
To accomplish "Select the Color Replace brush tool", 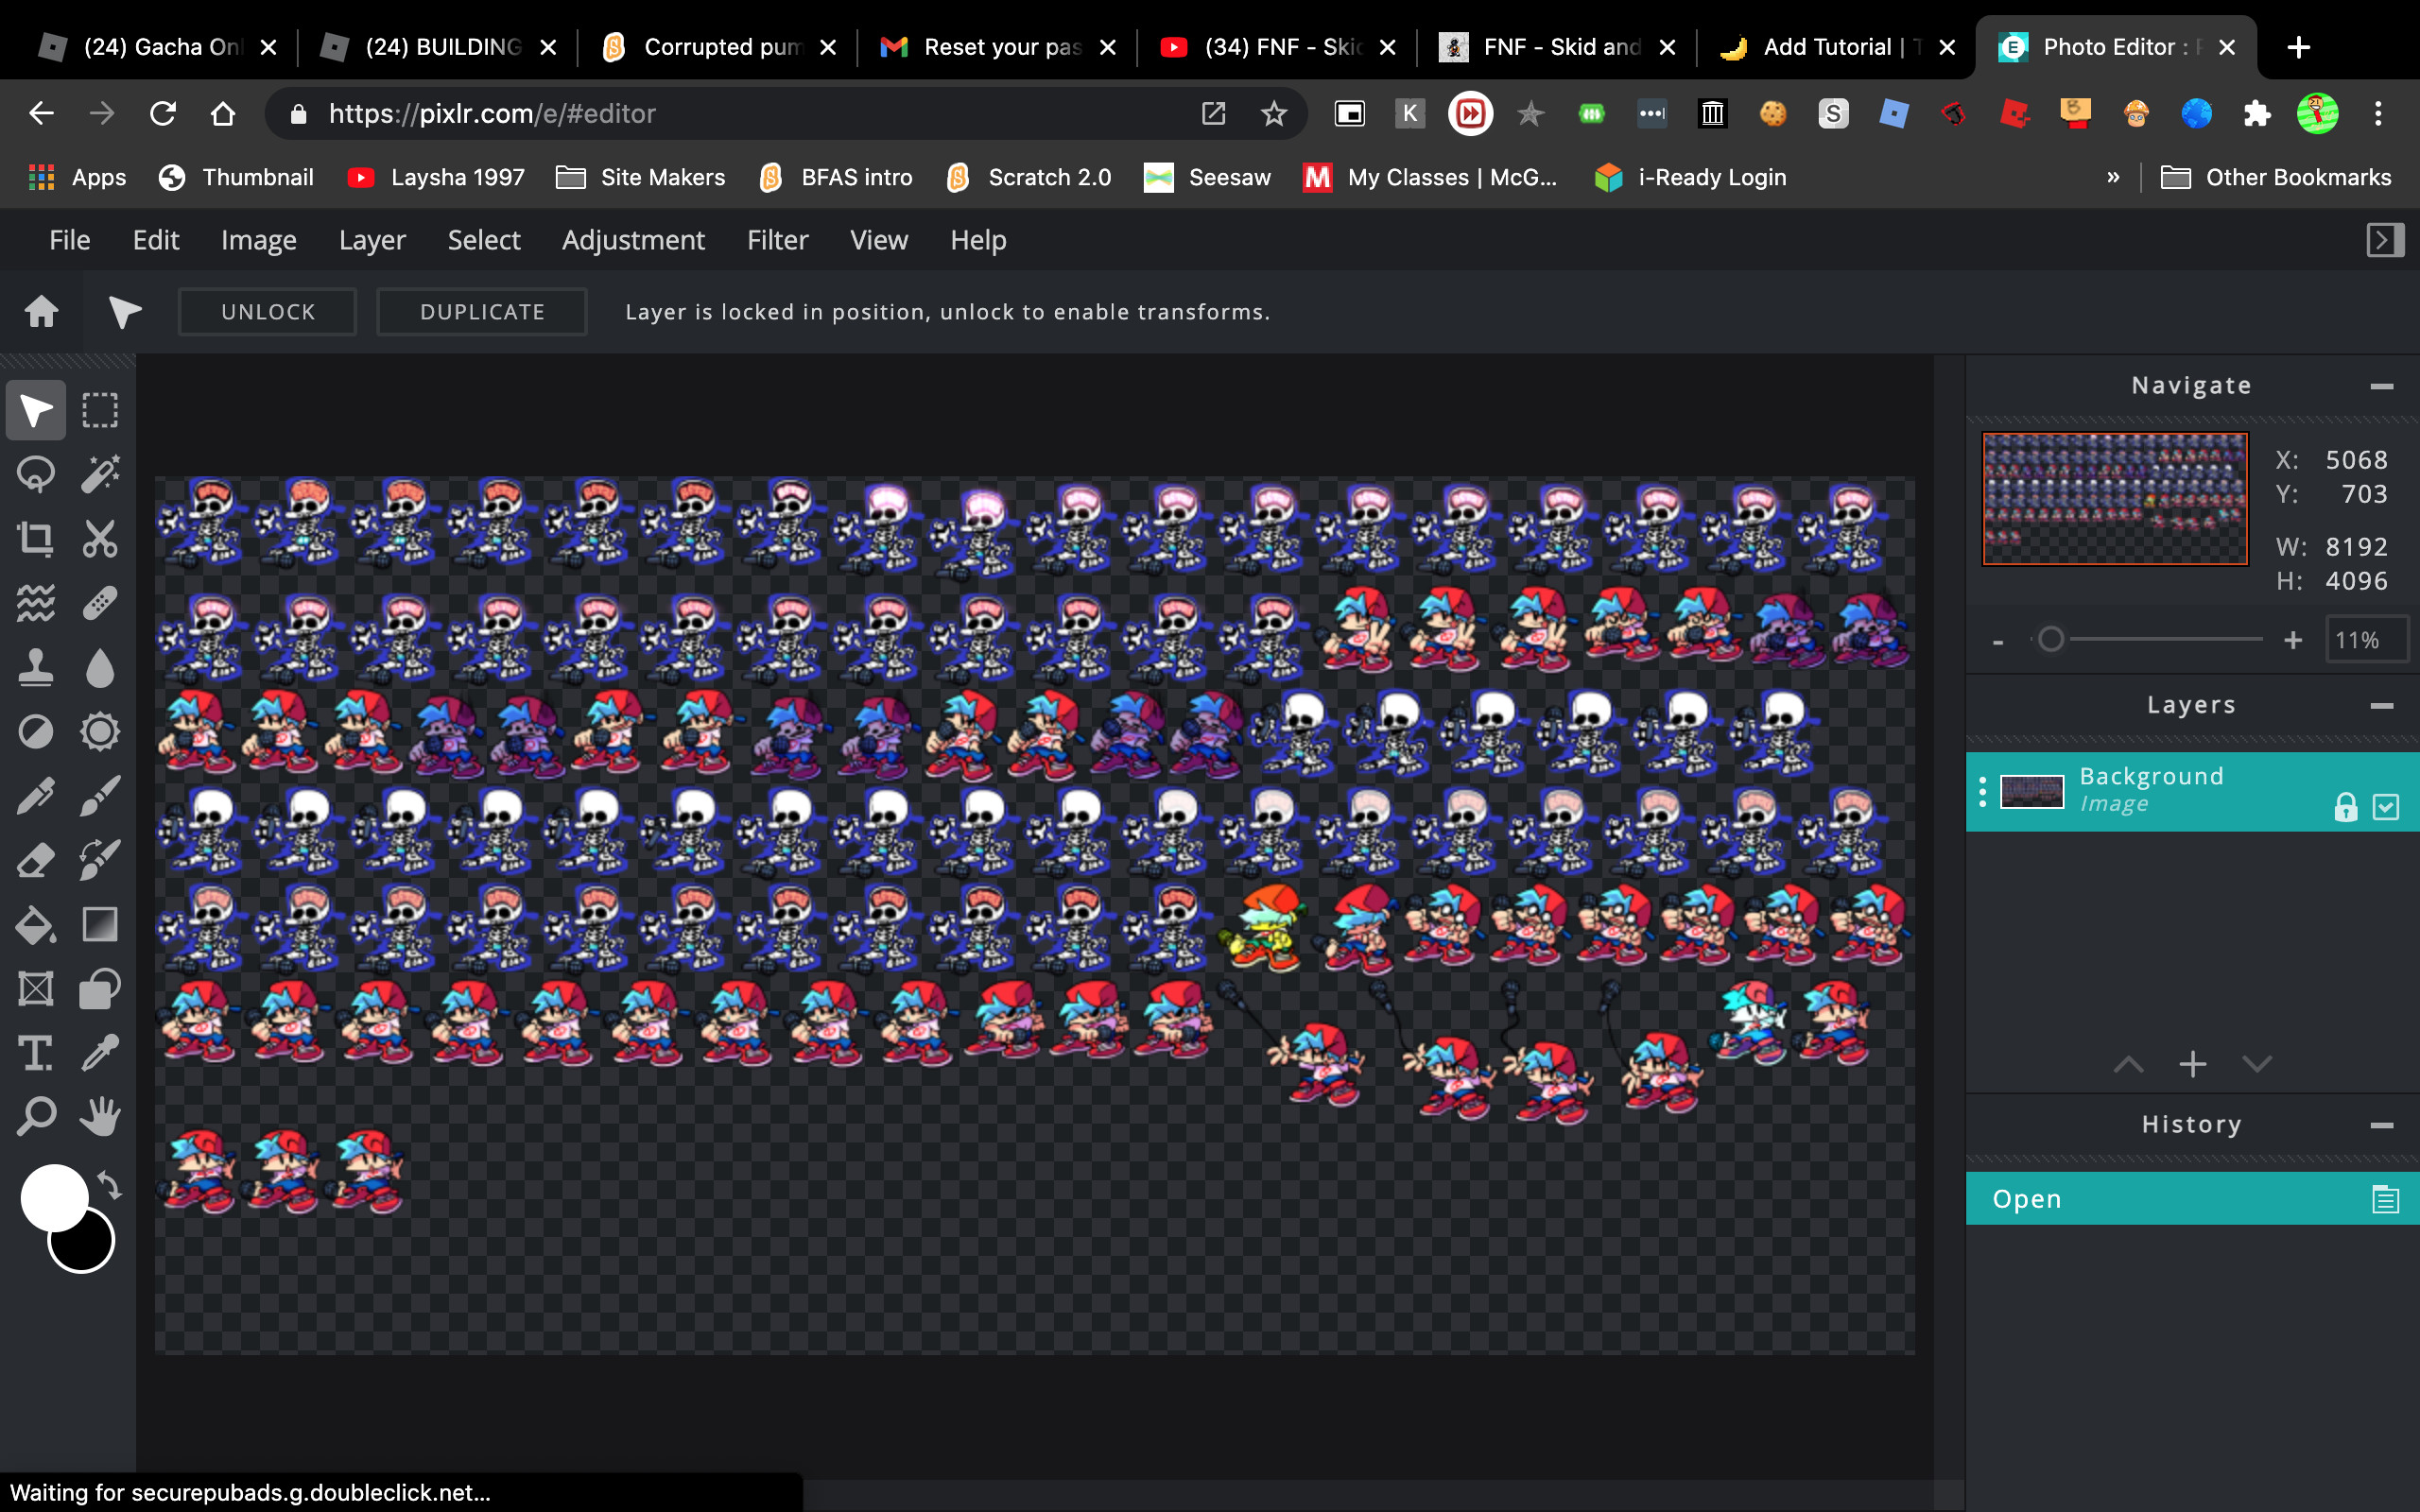I will (100, 860).
